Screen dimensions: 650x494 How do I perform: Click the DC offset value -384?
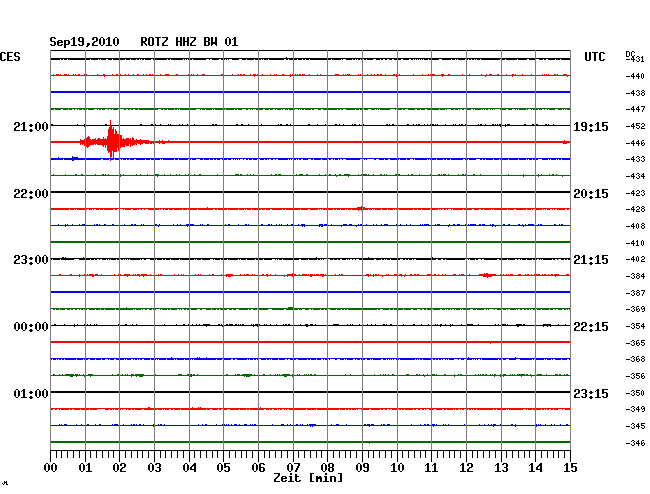(635, 276)
